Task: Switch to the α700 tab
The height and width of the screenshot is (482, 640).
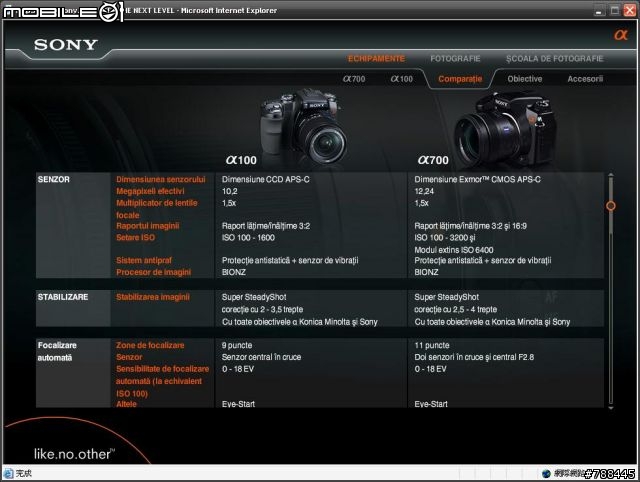Action: 354,79
